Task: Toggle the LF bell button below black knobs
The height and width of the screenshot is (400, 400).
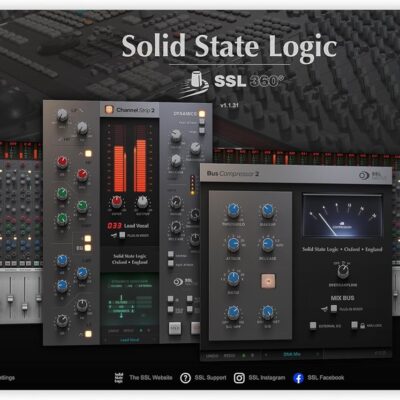Action: 88,334
